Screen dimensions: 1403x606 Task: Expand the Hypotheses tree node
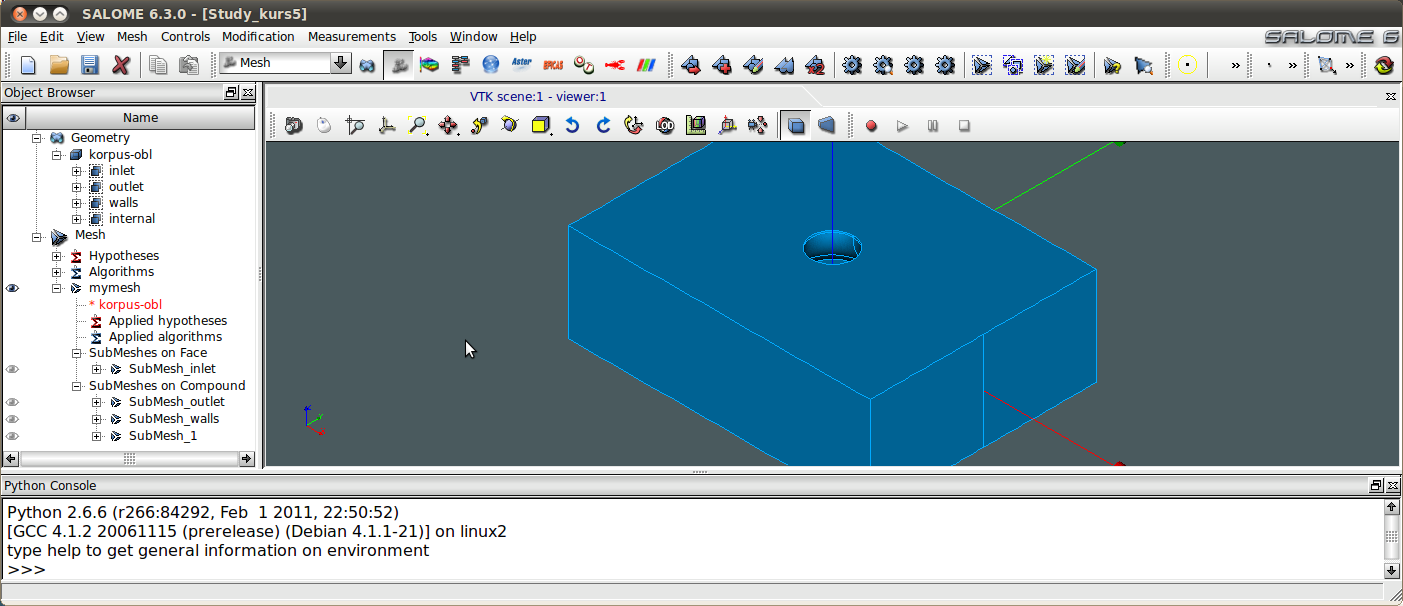coord(58,256)
